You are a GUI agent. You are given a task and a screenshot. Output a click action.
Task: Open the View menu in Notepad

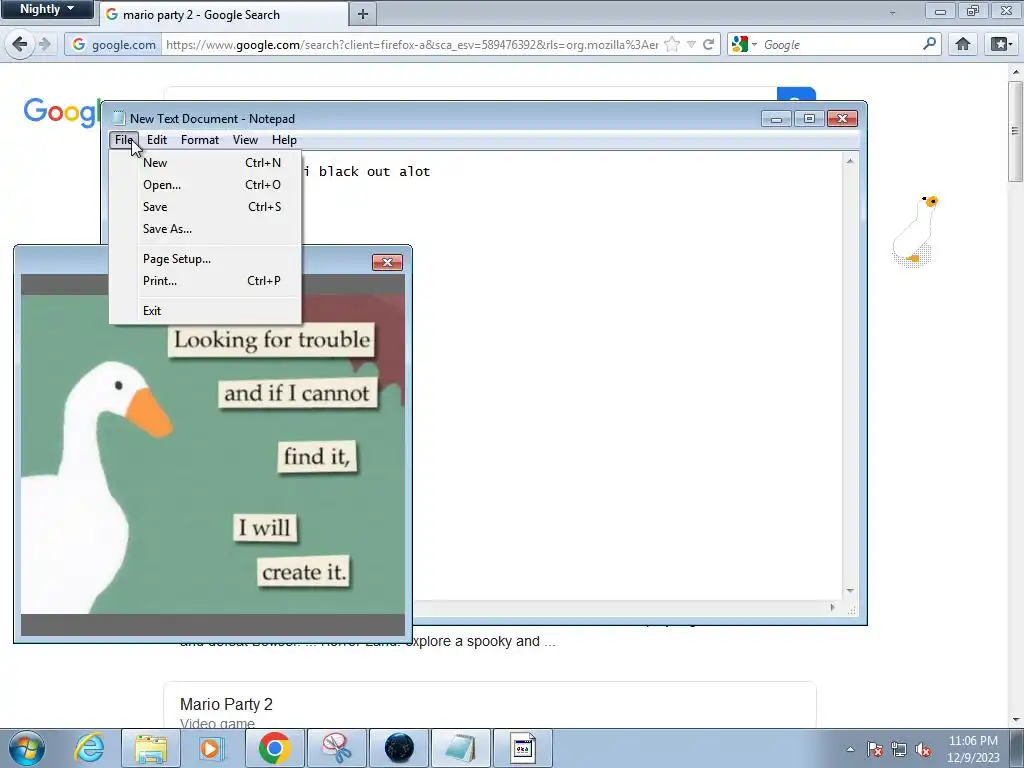(x=246, y=140)
